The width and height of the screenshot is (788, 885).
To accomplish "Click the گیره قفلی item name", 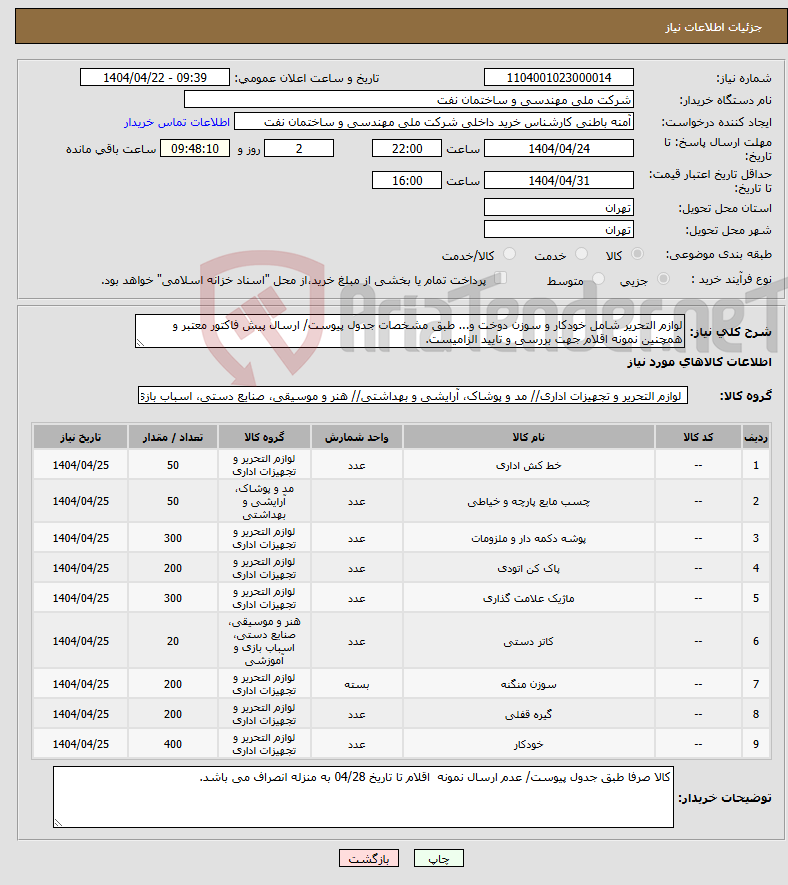I will click(x=528, y=715).
